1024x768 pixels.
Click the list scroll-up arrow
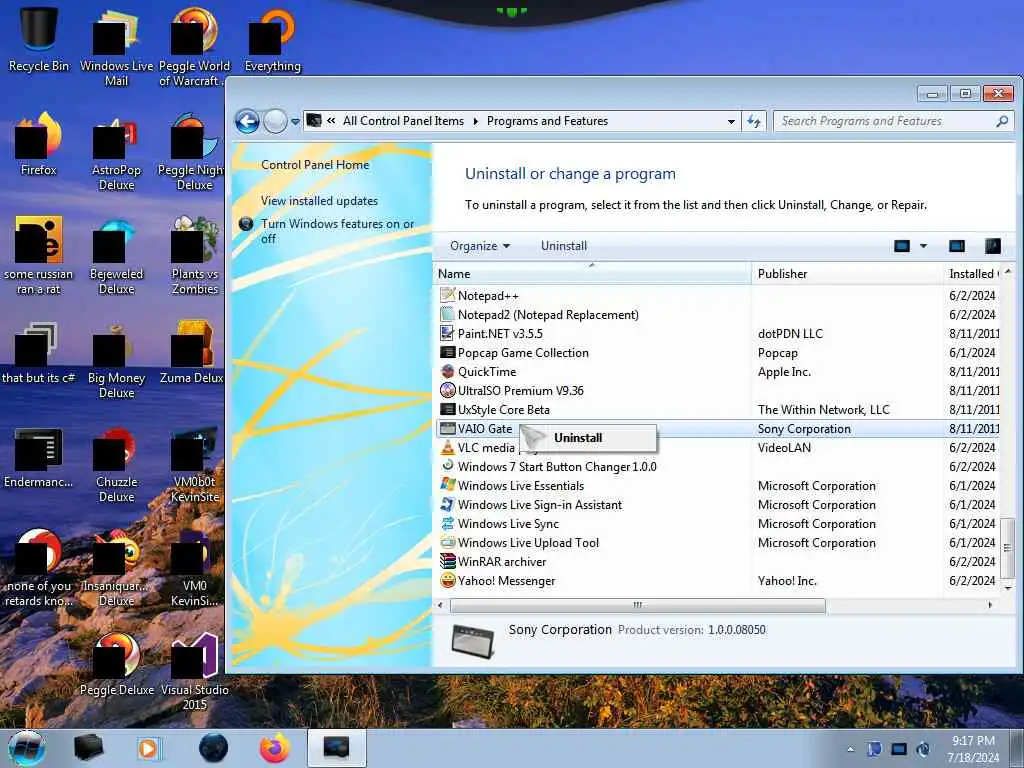(x=1007, y=272)
